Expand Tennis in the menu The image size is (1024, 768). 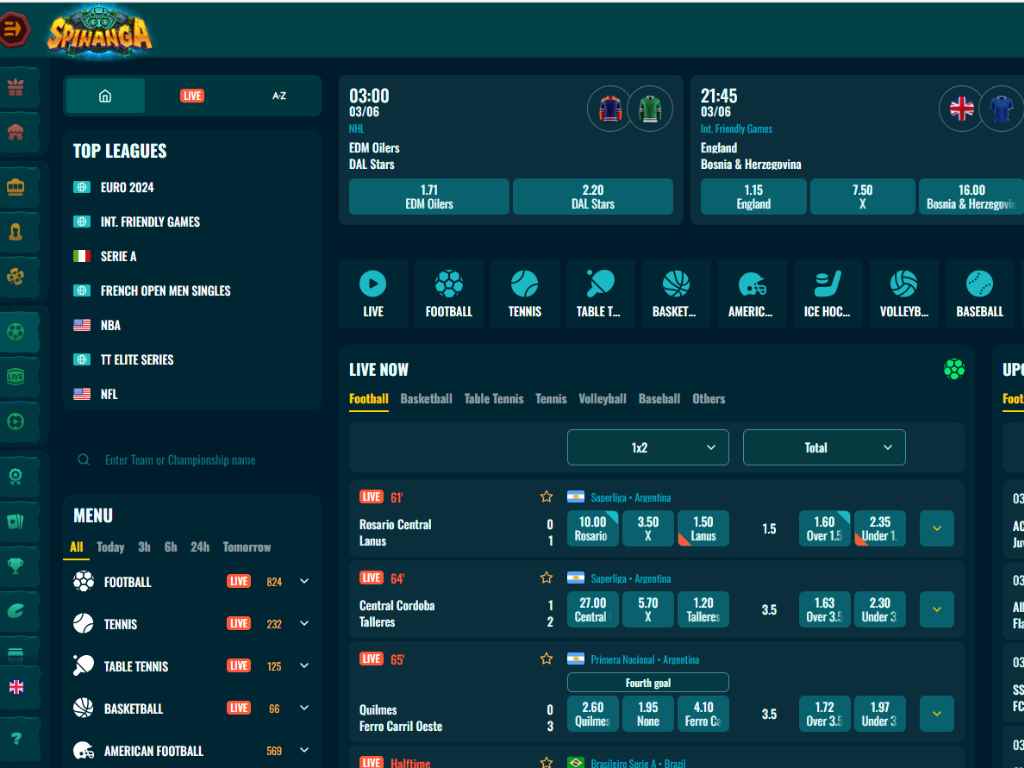pyautogui.click(x=304, y=624)
